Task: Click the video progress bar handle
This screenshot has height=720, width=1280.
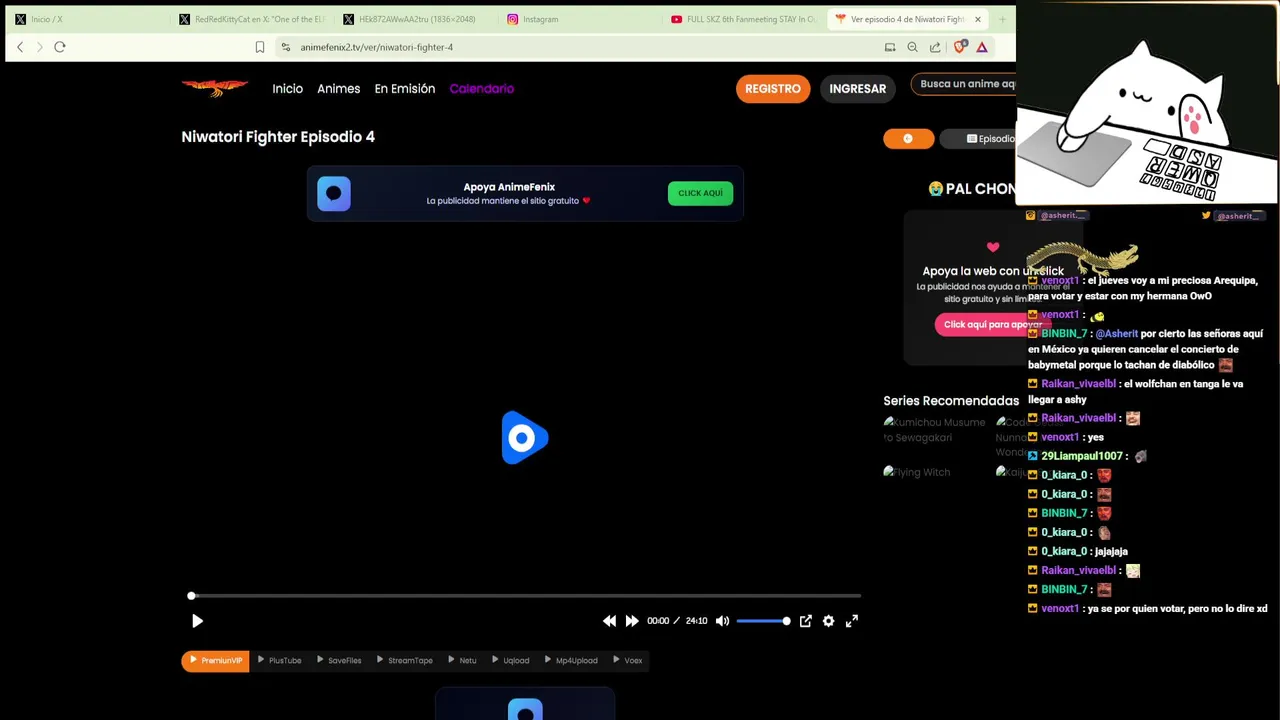Action: [191, 596]
